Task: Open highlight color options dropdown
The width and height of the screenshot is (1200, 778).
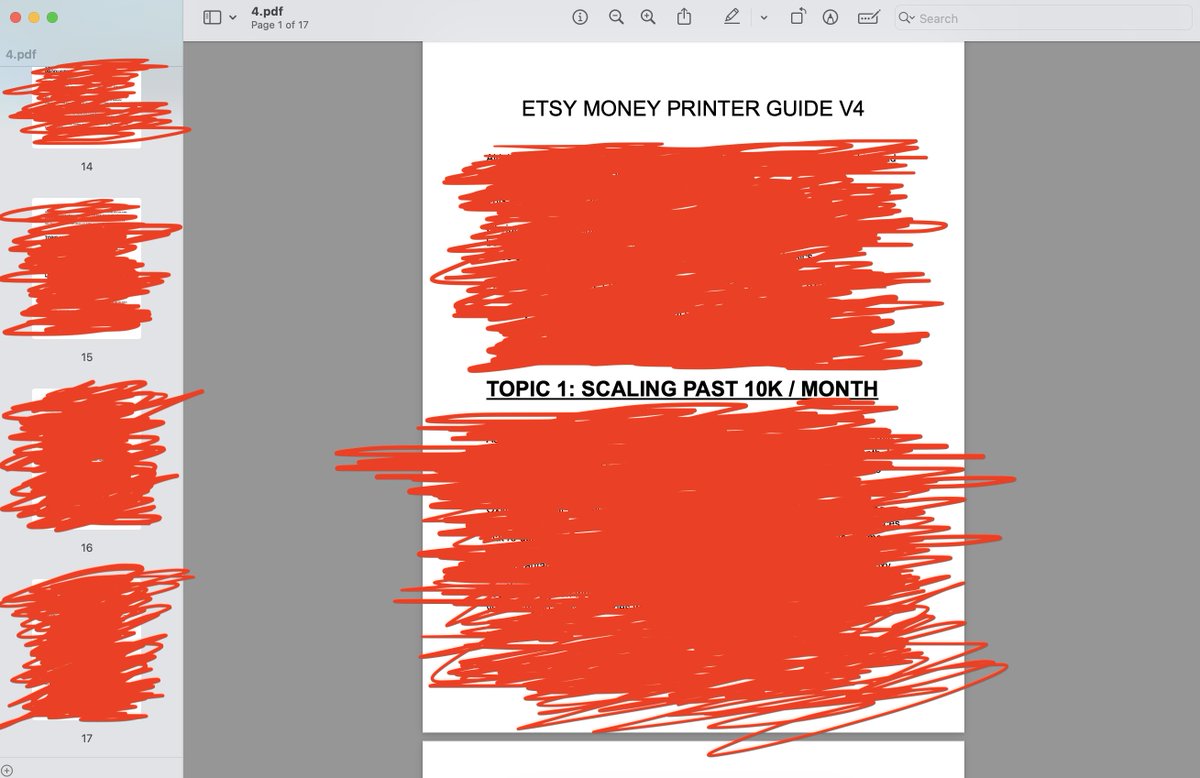Action: (764, 18)
